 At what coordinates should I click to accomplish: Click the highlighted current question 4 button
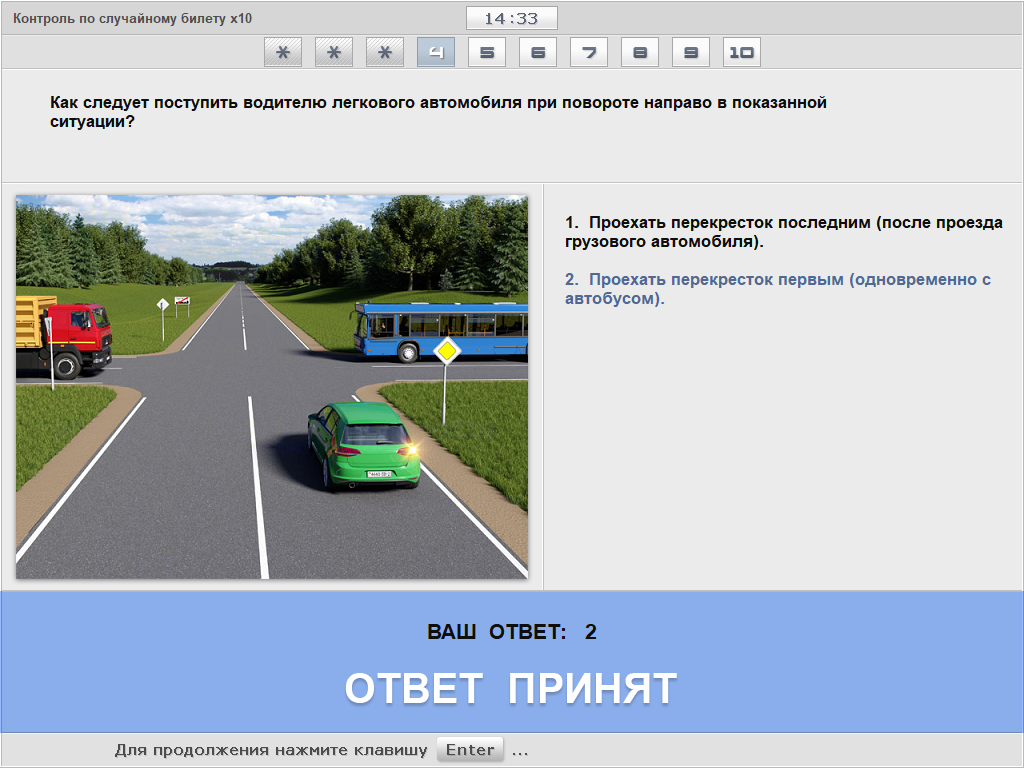[x=436, y=52]
